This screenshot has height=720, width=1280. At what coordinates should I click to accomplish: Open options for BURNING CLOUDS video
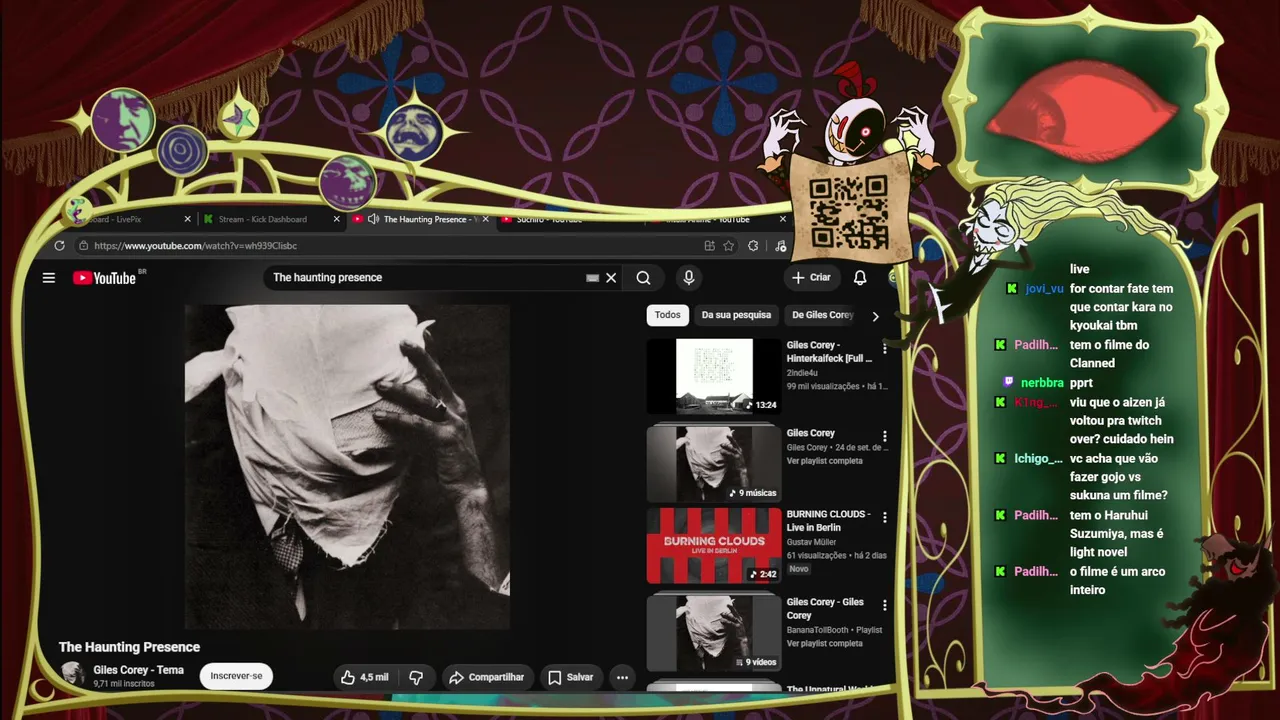[x=884, y=518]
